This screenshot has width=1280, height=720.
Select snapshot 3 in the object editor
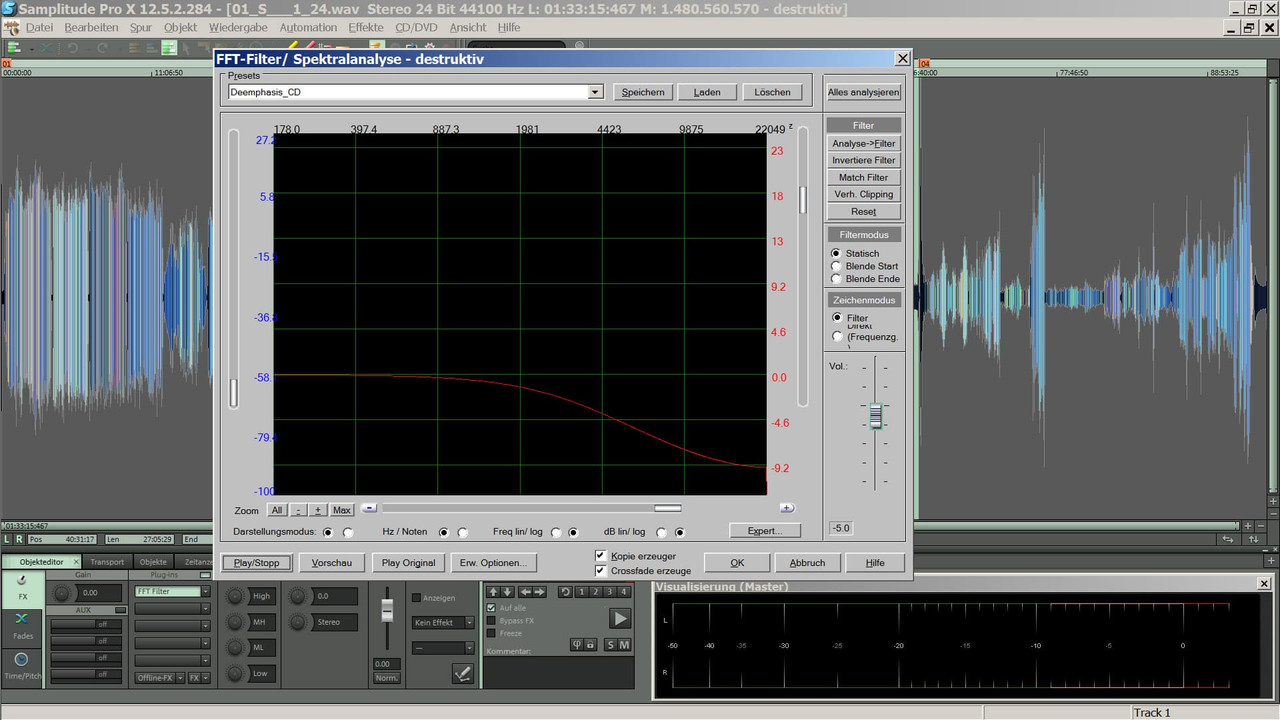click(609, 592)
